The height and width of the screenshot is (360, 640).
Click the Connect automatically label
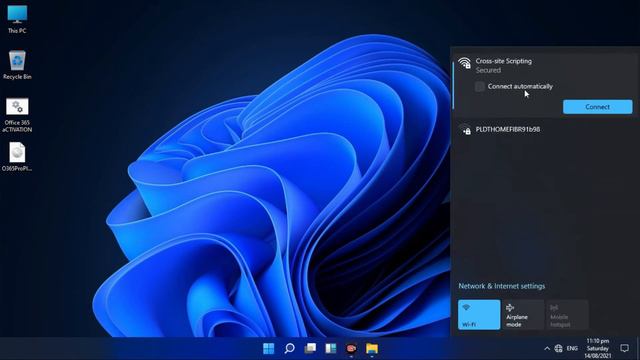coord(520,87)
